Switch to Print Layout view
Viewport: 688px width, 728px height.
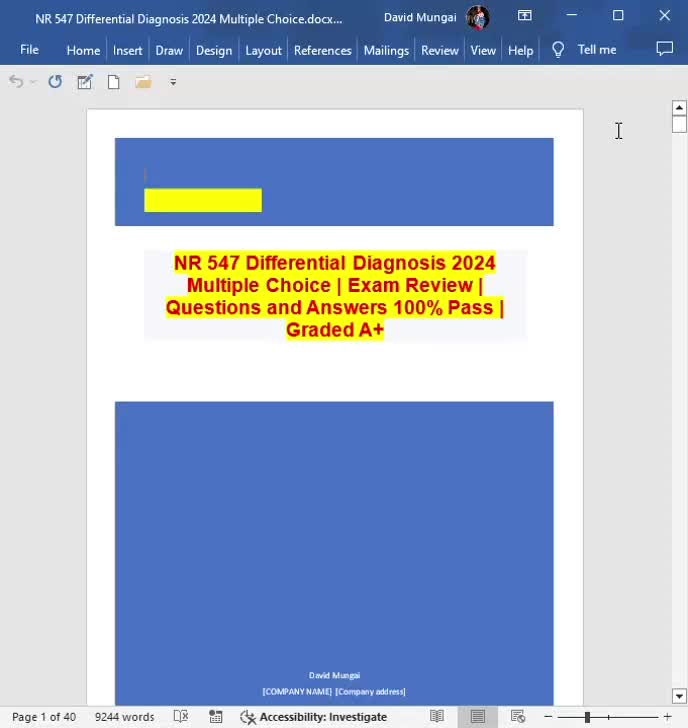tap(477, 716)
